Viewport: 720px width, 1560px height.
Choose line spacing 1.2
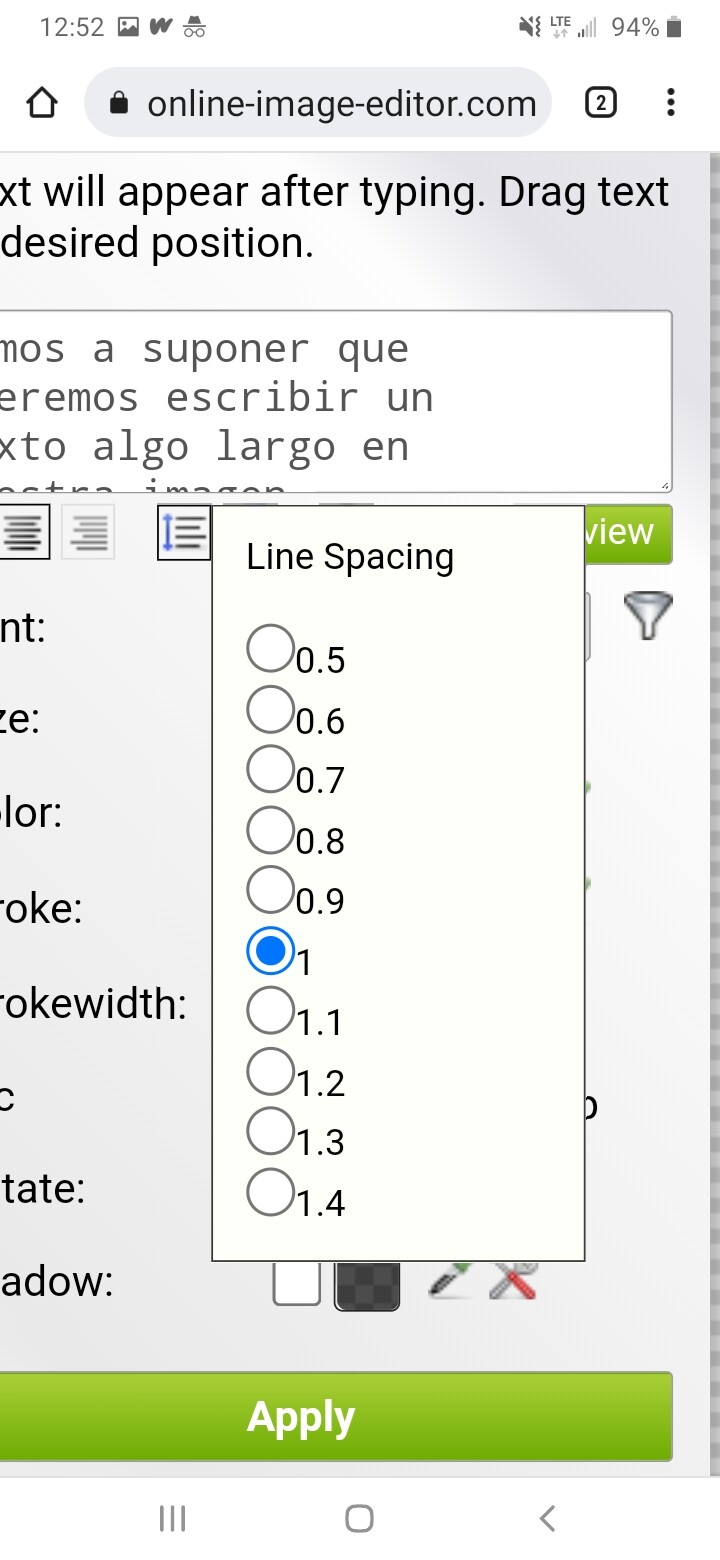270,1071
